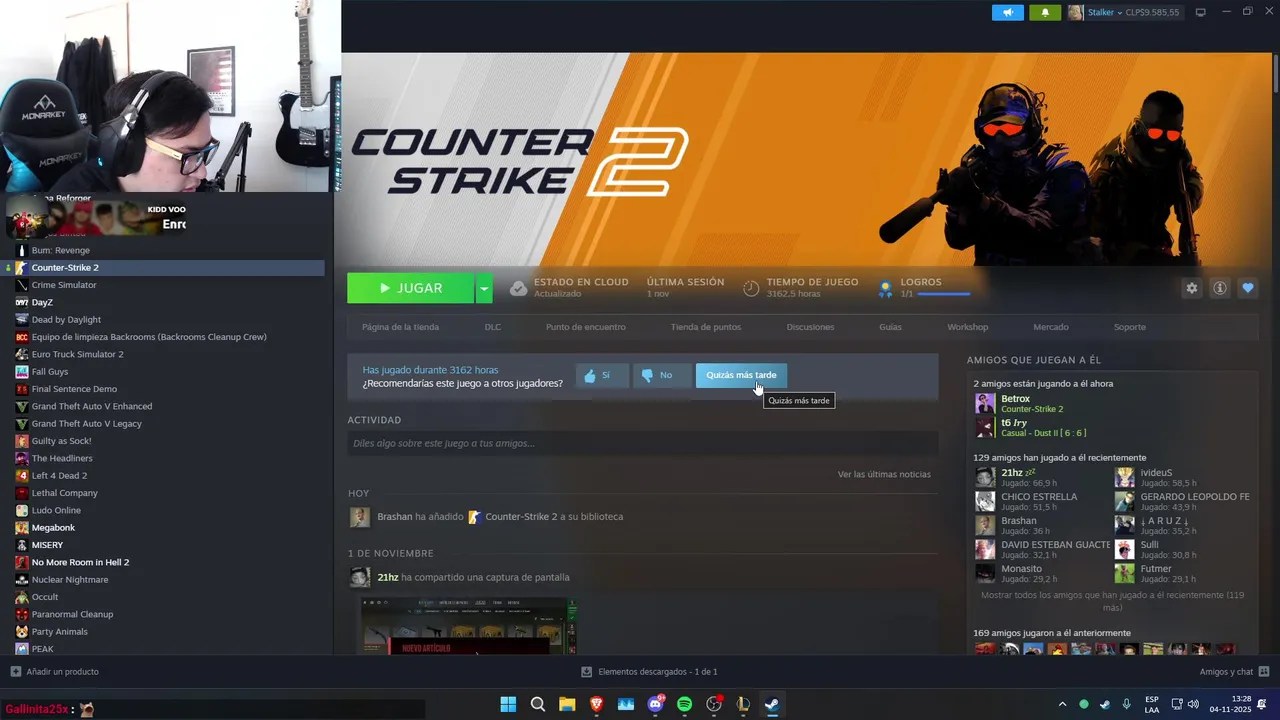
Task: Open the Guías tab
Action: 890,327
